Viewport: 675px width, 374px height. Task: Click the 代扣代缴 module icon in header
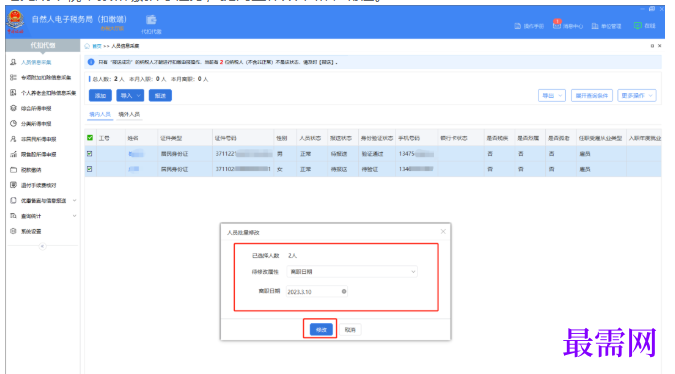click(151, 24)
